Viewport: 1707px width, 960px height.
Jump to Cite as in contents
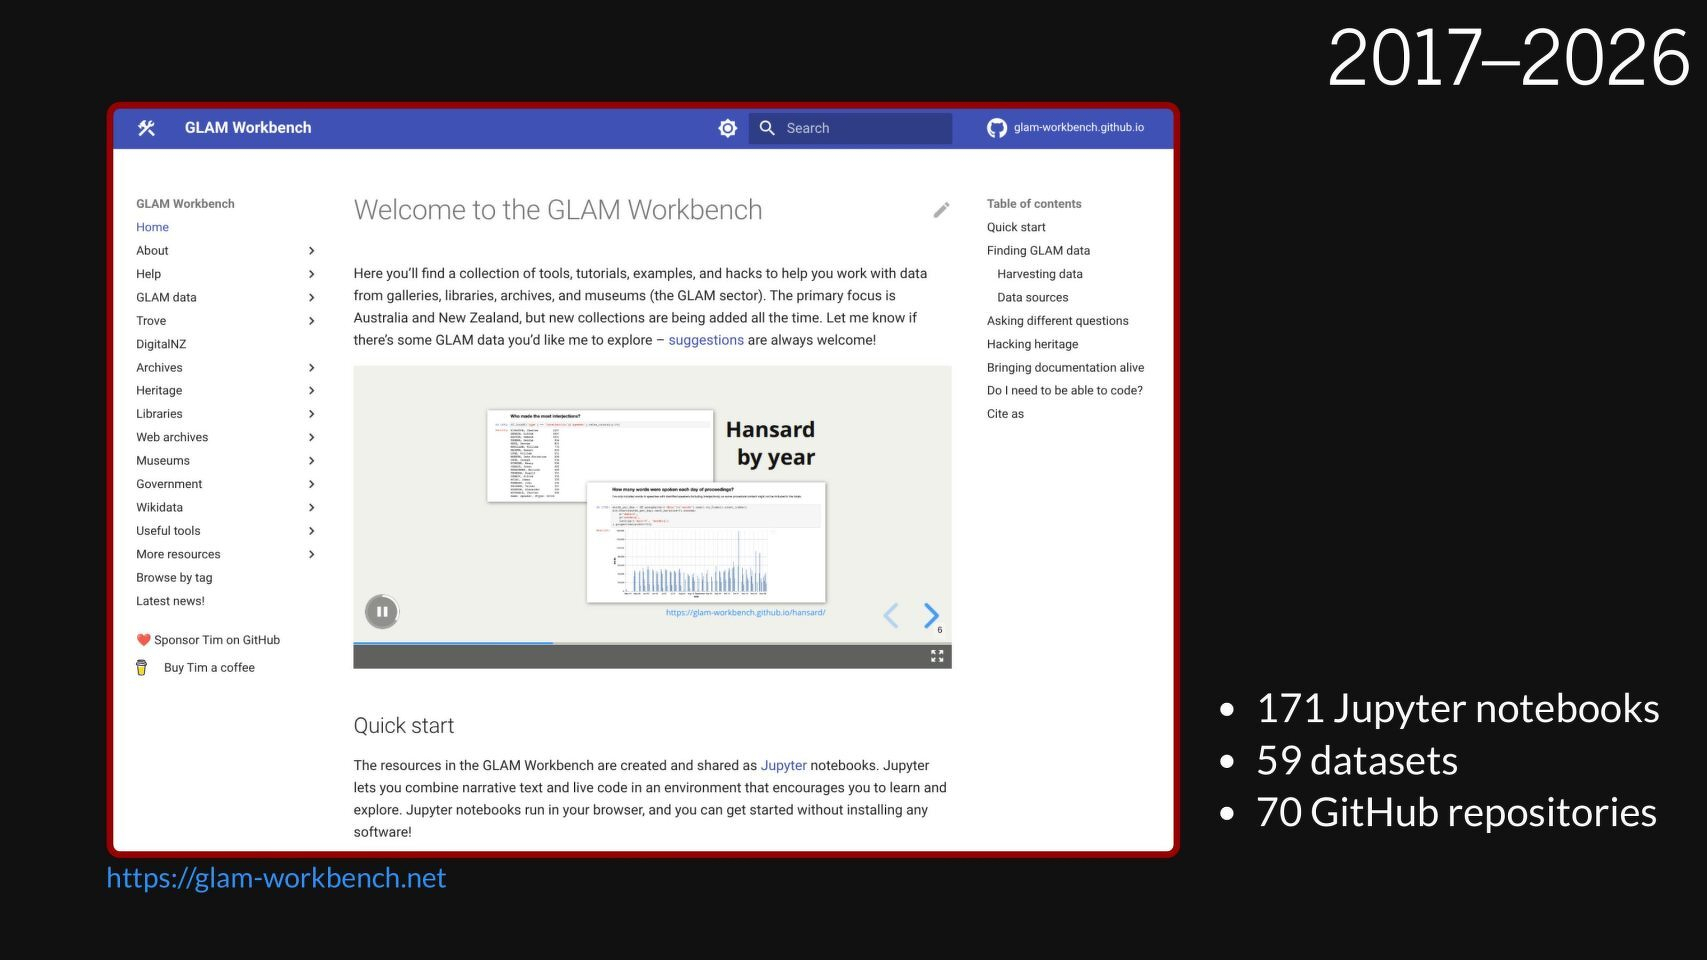point(1005,414)
